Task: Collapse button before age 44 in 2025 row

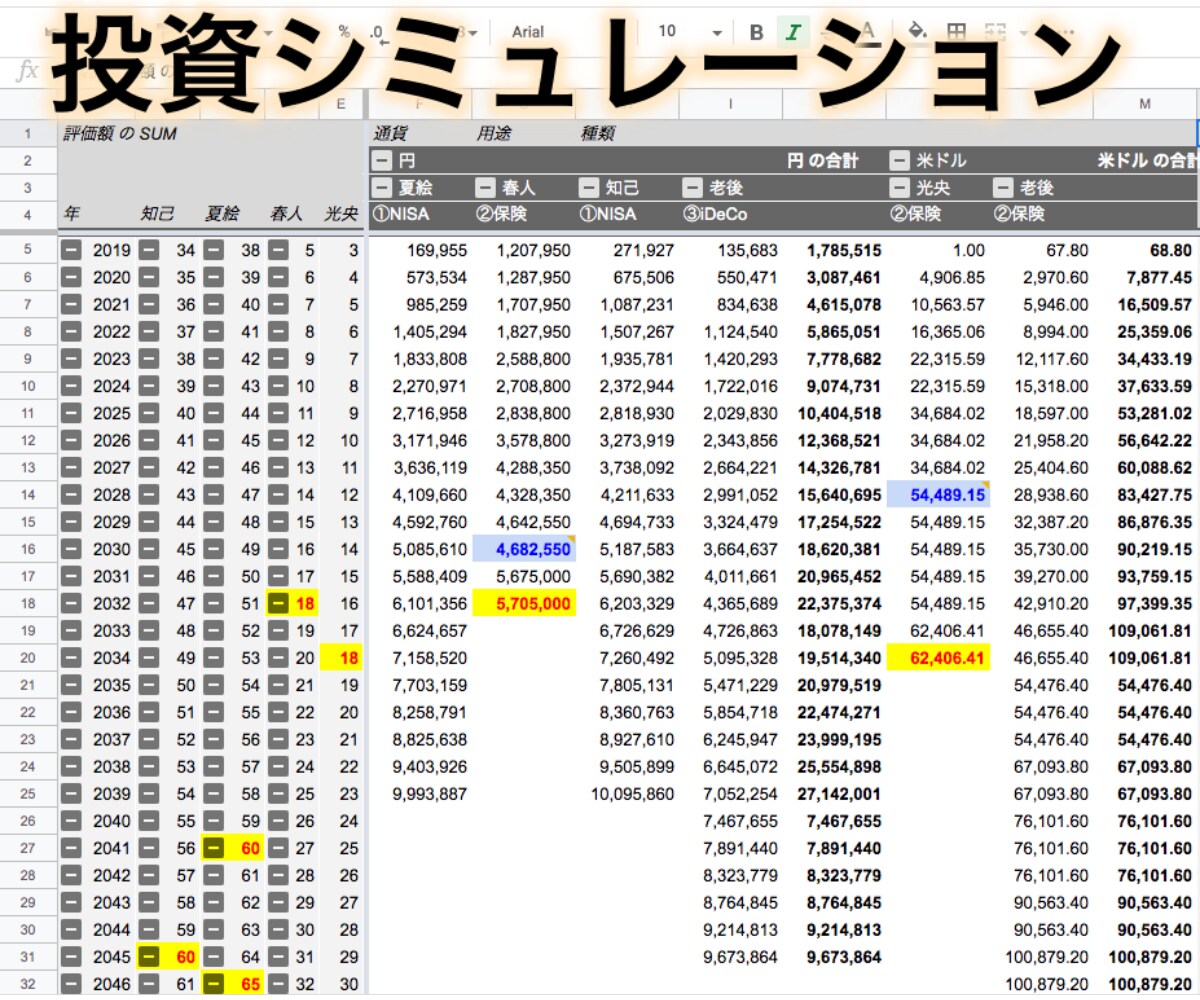Action: pos(214,413)
